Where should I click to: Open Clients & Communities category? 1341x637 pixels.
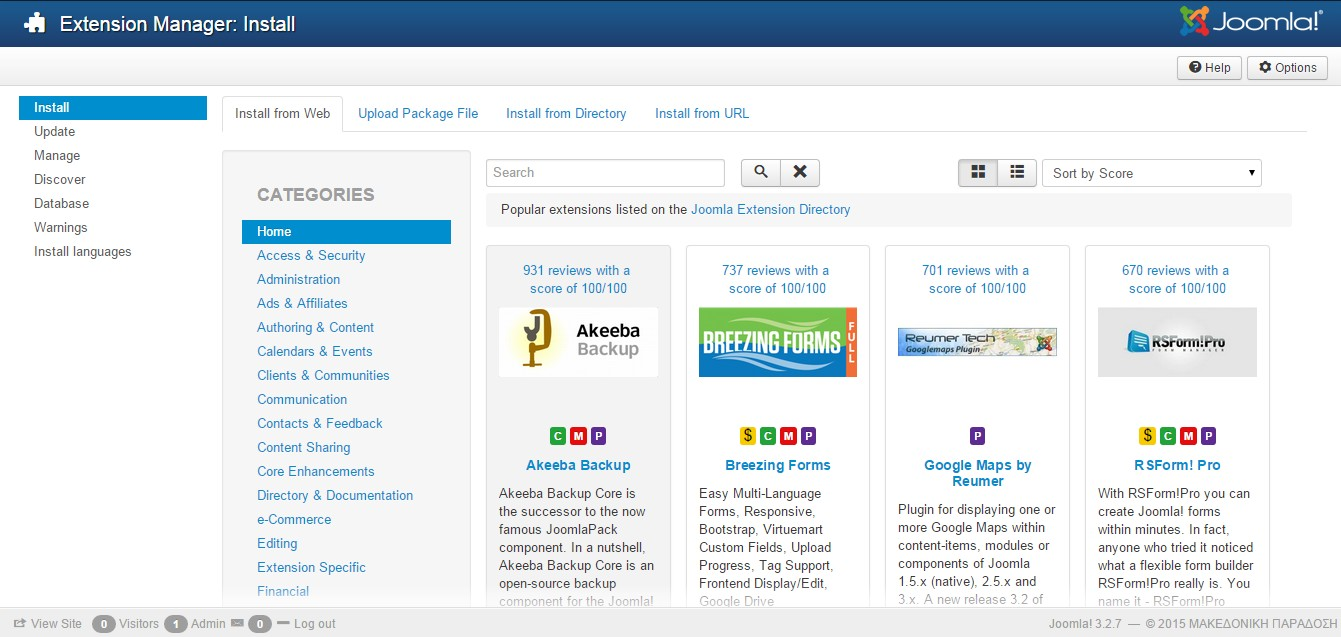tap(323, 375)
